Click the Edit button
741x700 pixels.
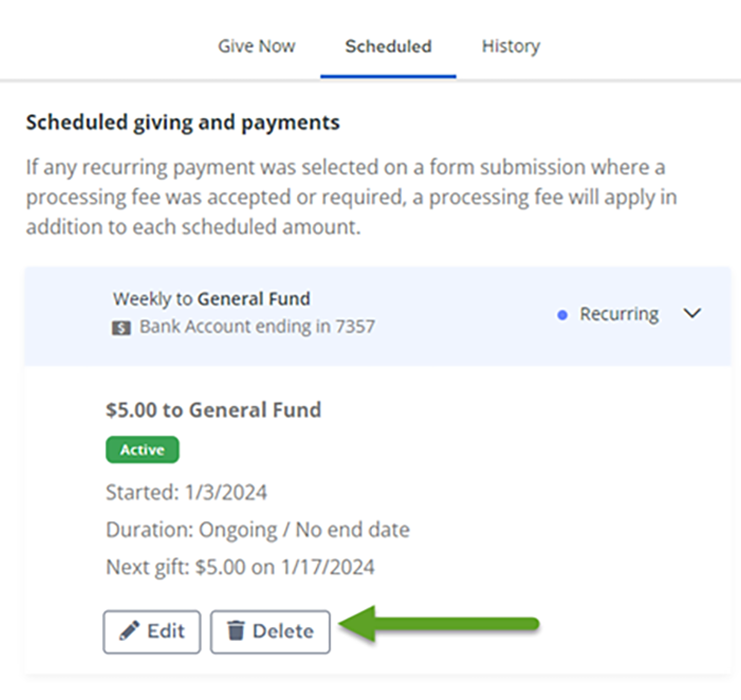152,632
